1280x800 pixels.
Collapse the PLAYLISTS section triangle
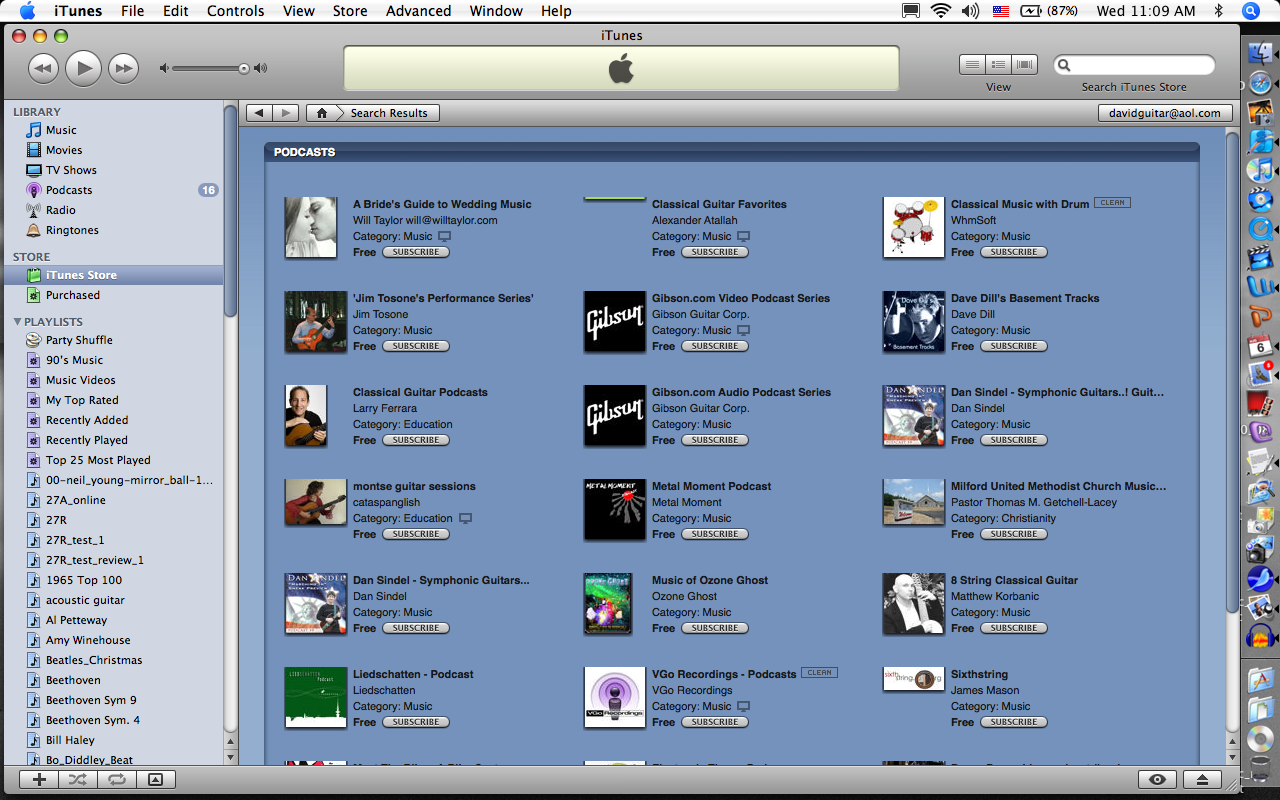(17, 322)
